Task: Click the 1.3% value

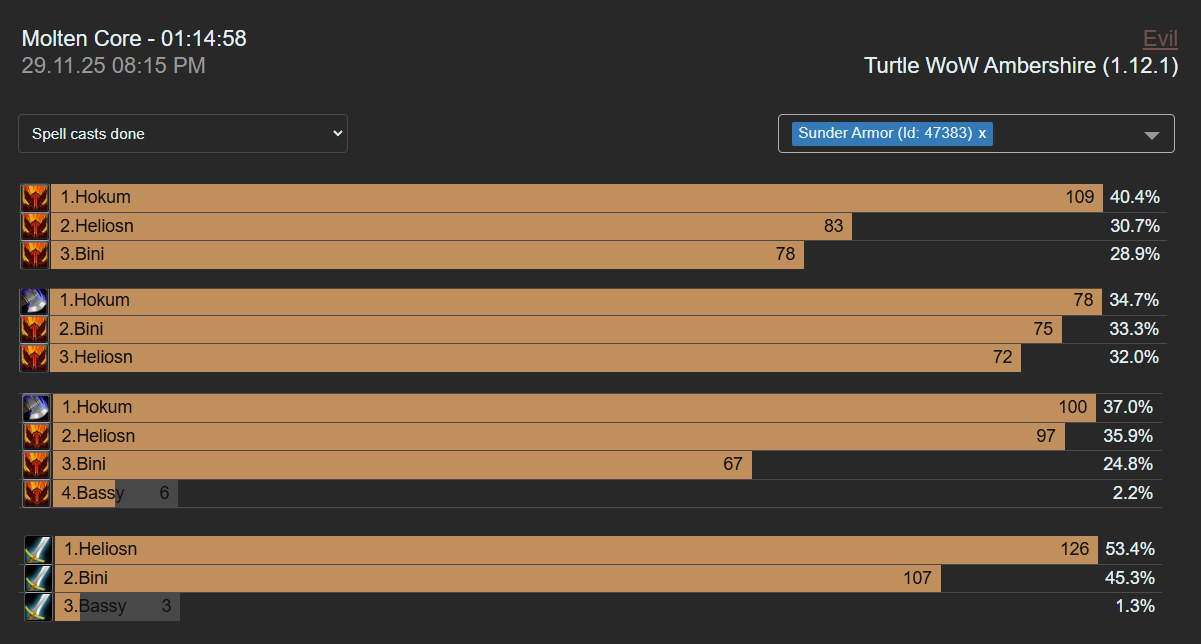Action: [1135, 607]
